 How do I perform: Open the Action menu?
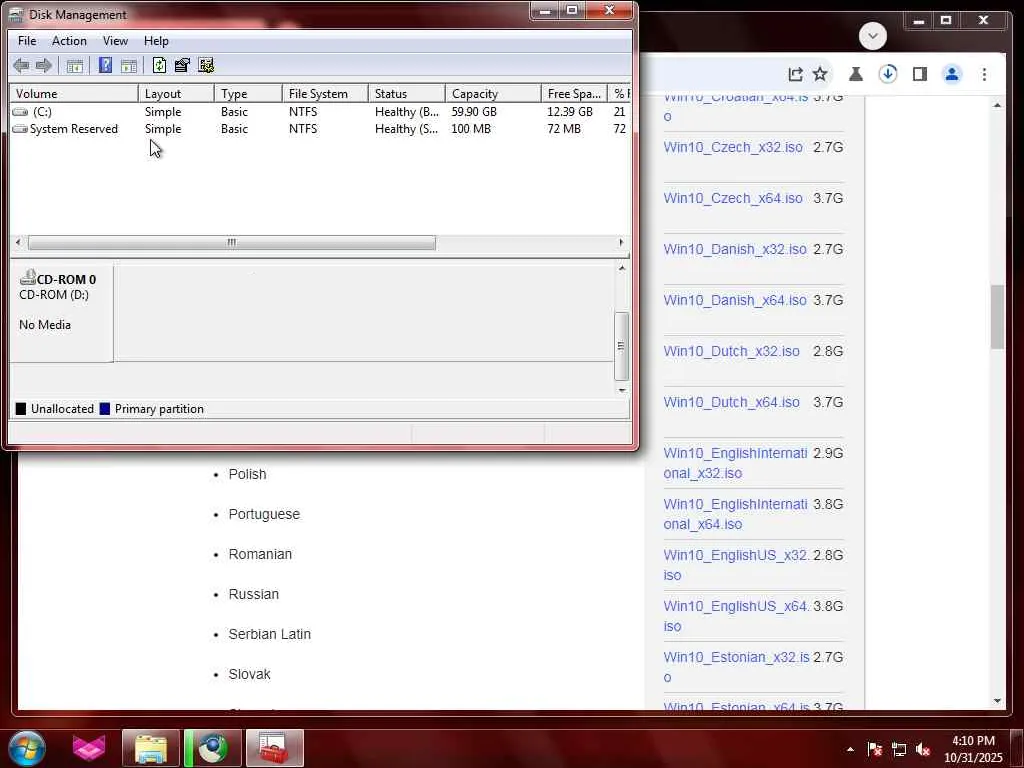coord(69,41)
